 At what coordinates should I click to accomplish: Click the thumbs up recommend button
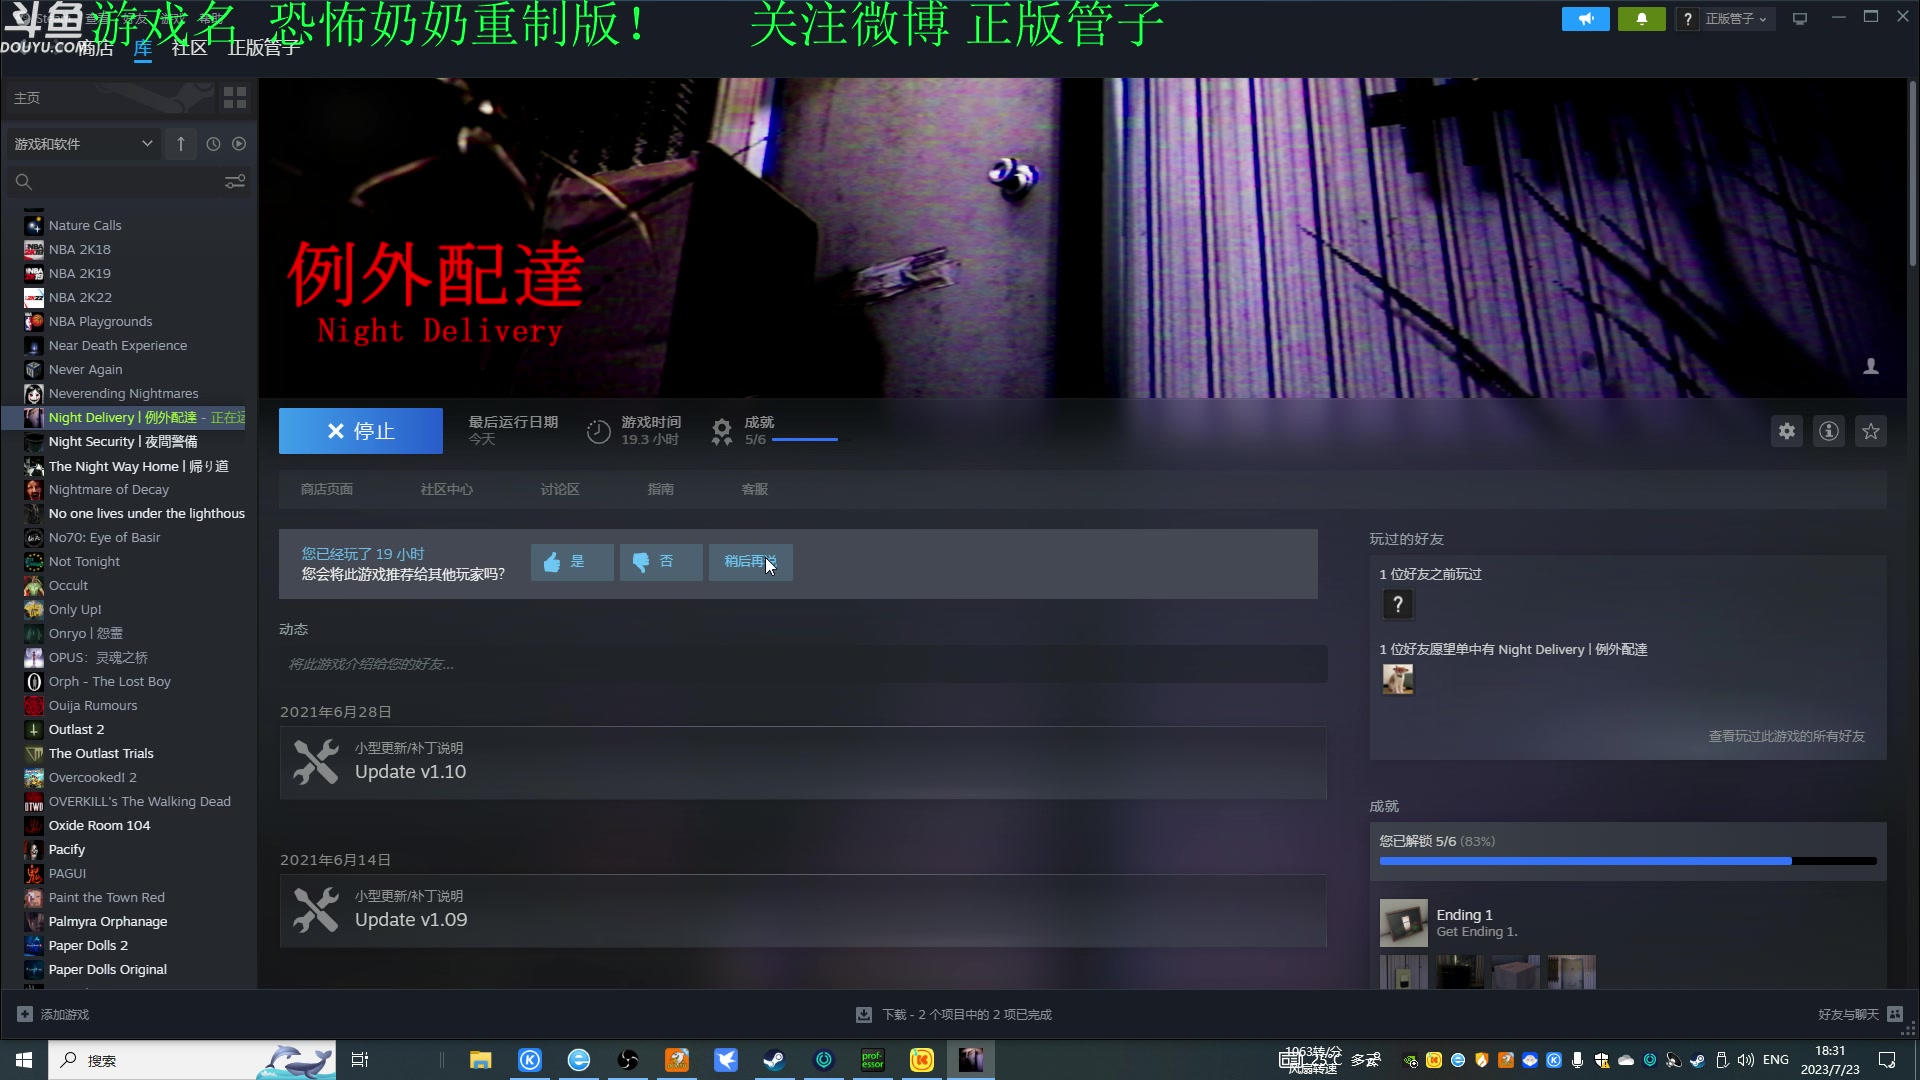572,562
